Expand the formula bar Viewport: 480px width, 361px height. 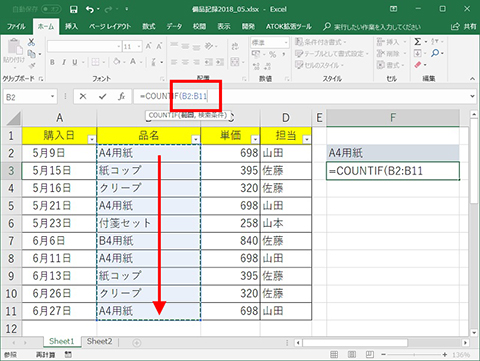click(472, 96)
